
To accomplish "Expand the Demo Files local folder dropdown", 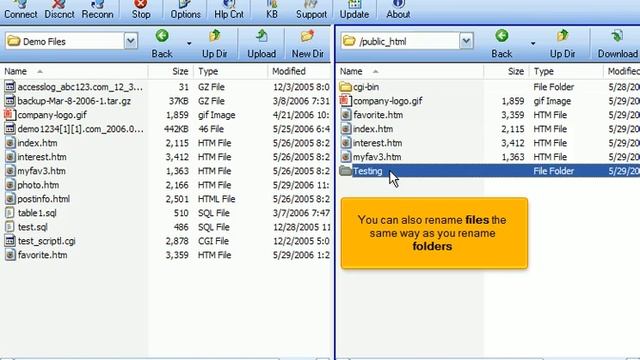I will 131,41.
